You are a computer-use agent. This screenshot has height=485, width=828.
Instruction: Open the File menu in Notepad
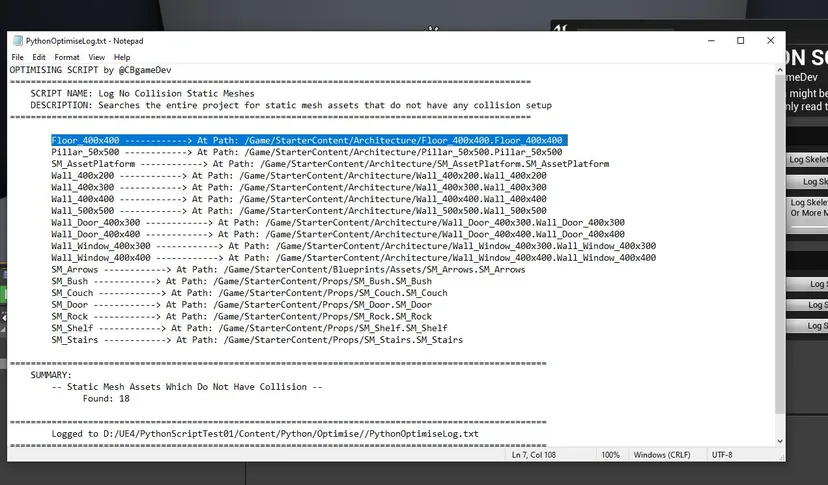[17, 57]
